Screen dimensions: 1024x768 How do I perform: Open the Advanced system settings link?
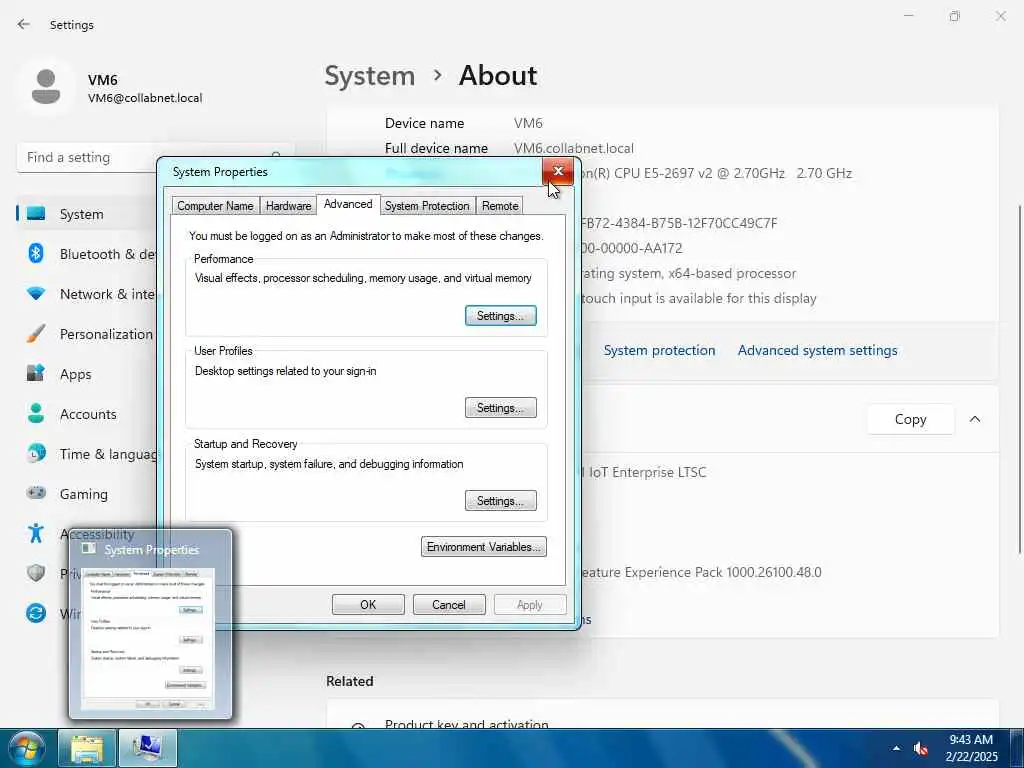(817, 350)
